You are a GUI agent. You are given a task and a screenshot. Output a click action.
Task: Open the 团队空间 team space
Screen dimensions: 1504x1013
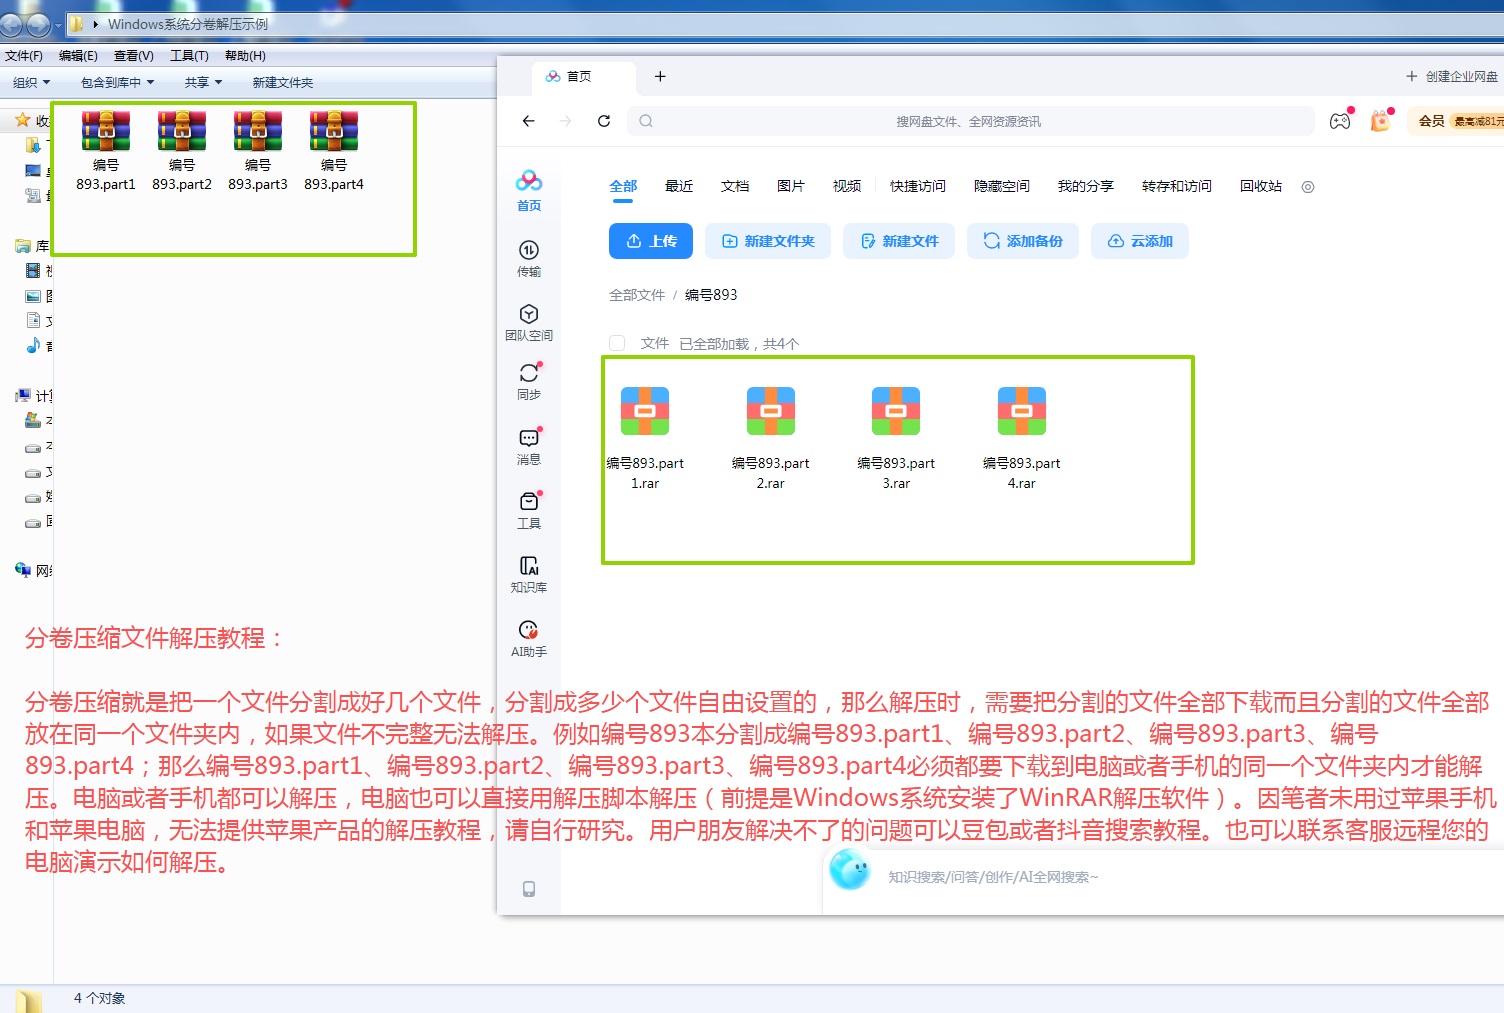pyautogui.click(x=529, y=322)
